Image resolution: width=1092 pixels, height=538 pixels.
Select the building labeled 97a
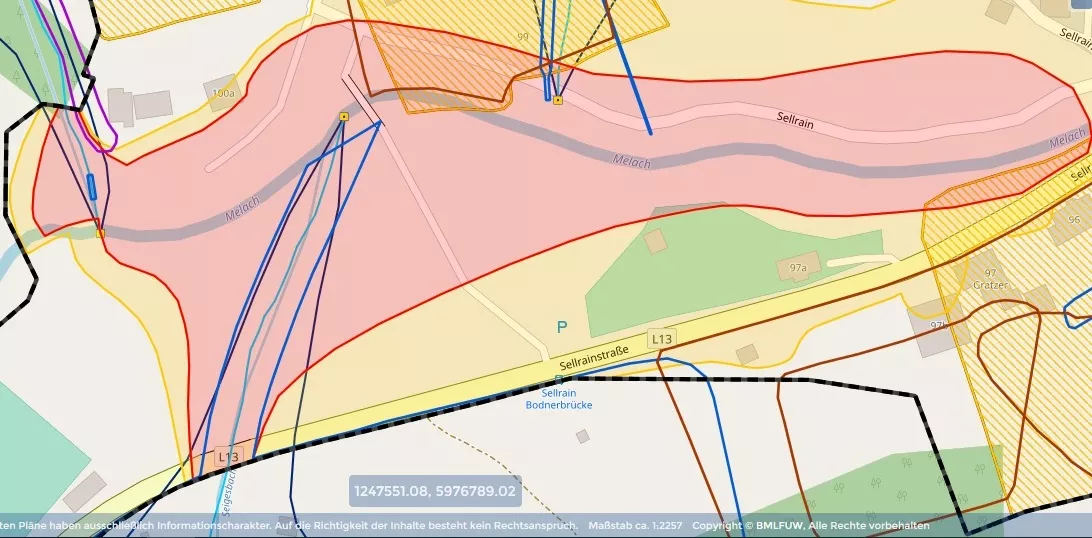(x=798, y=267)
